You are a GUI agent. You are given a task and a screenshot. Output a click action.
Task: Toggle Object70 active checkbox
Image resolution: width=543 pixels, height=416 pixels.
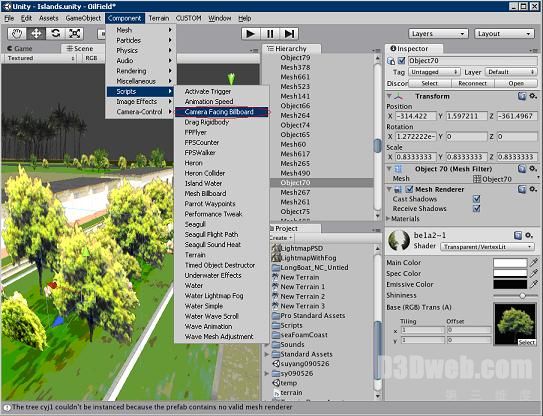[402, 61]
